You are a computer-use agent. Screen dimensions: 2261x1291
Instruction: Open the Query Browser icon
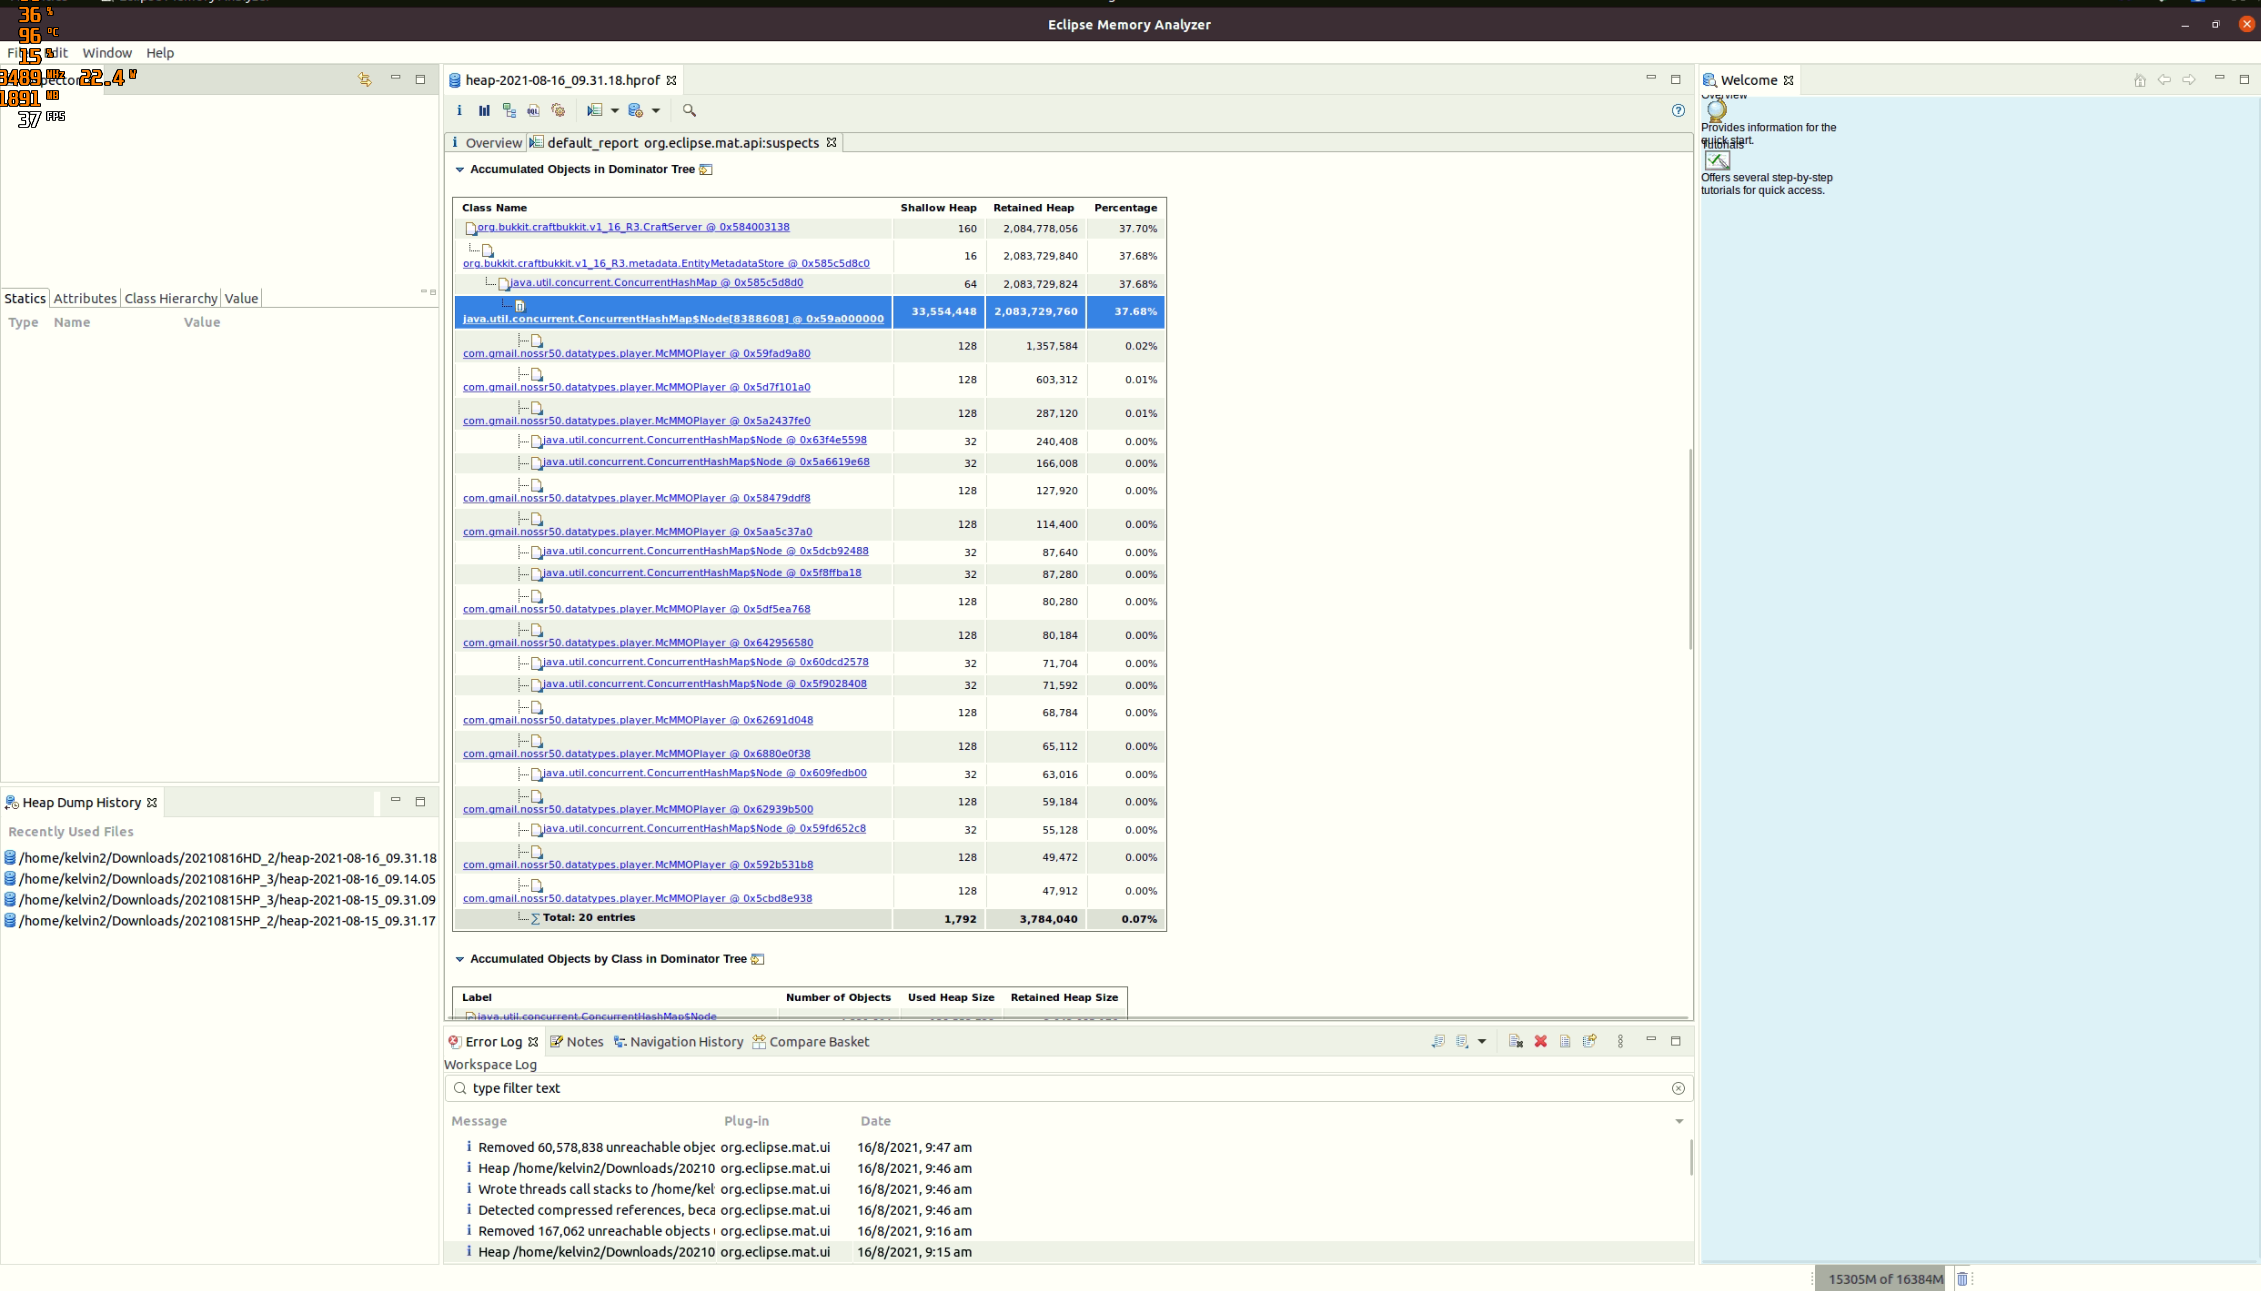[x=636, y=110]
